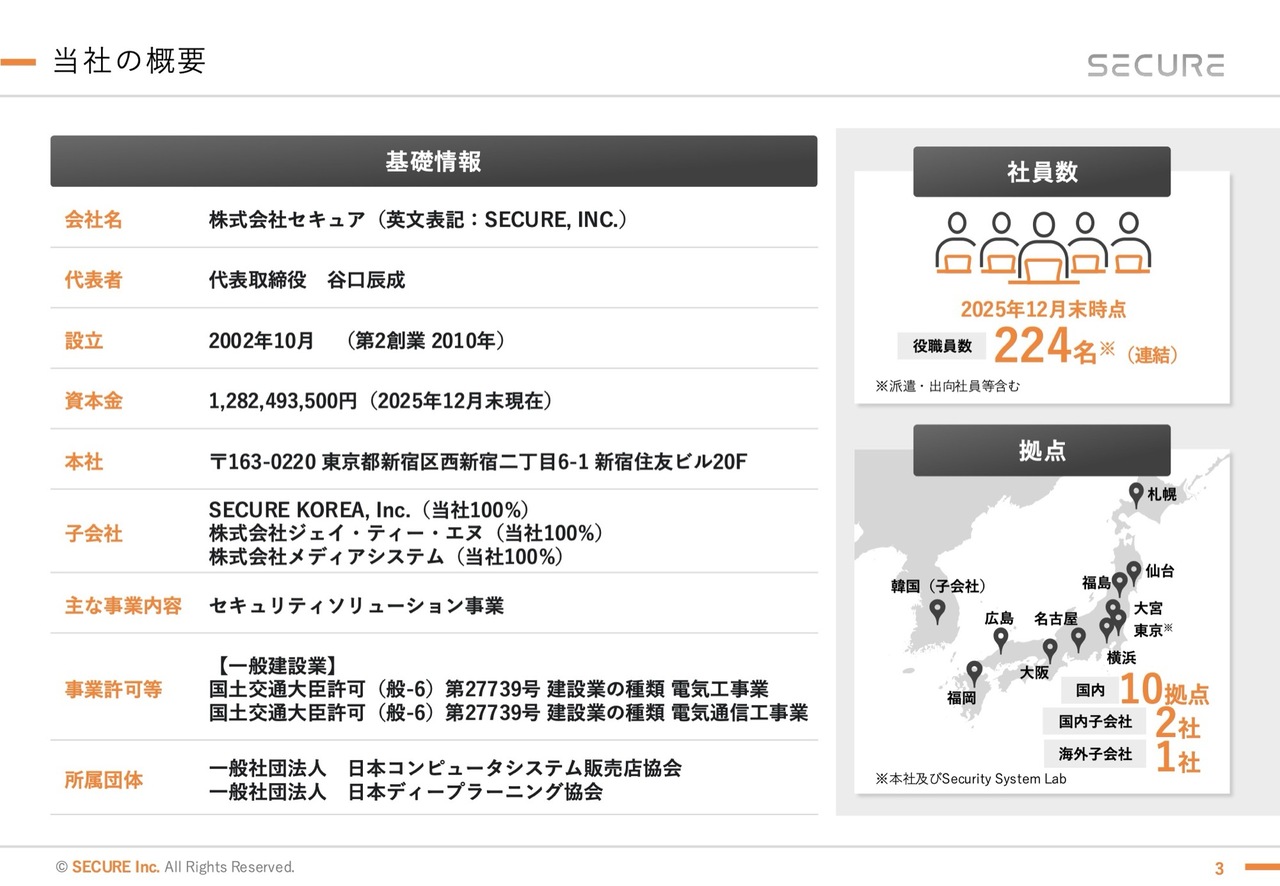
Task: Click the employees-at-desks illustration
Action: tap(1042, 245)
